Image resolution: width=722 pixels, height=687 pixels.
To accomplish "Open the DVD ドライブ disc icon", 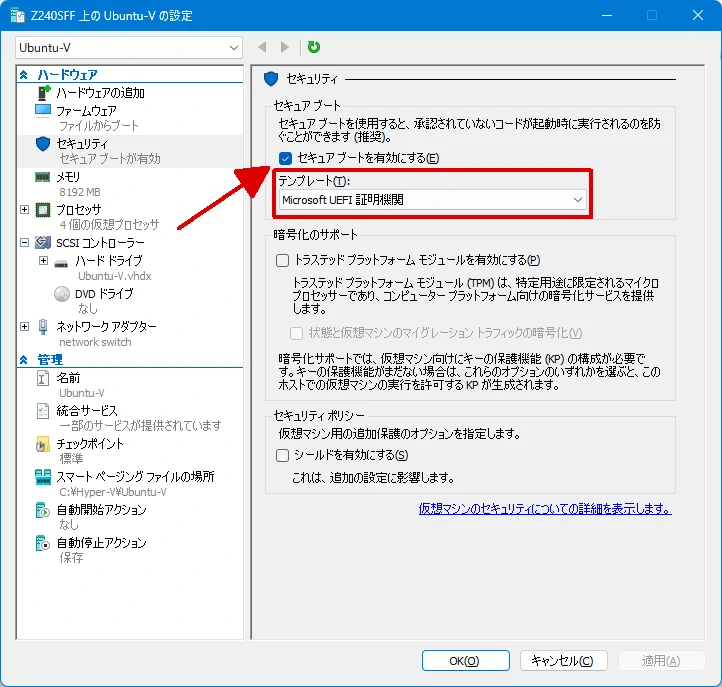I will click(x=62, y=294).
